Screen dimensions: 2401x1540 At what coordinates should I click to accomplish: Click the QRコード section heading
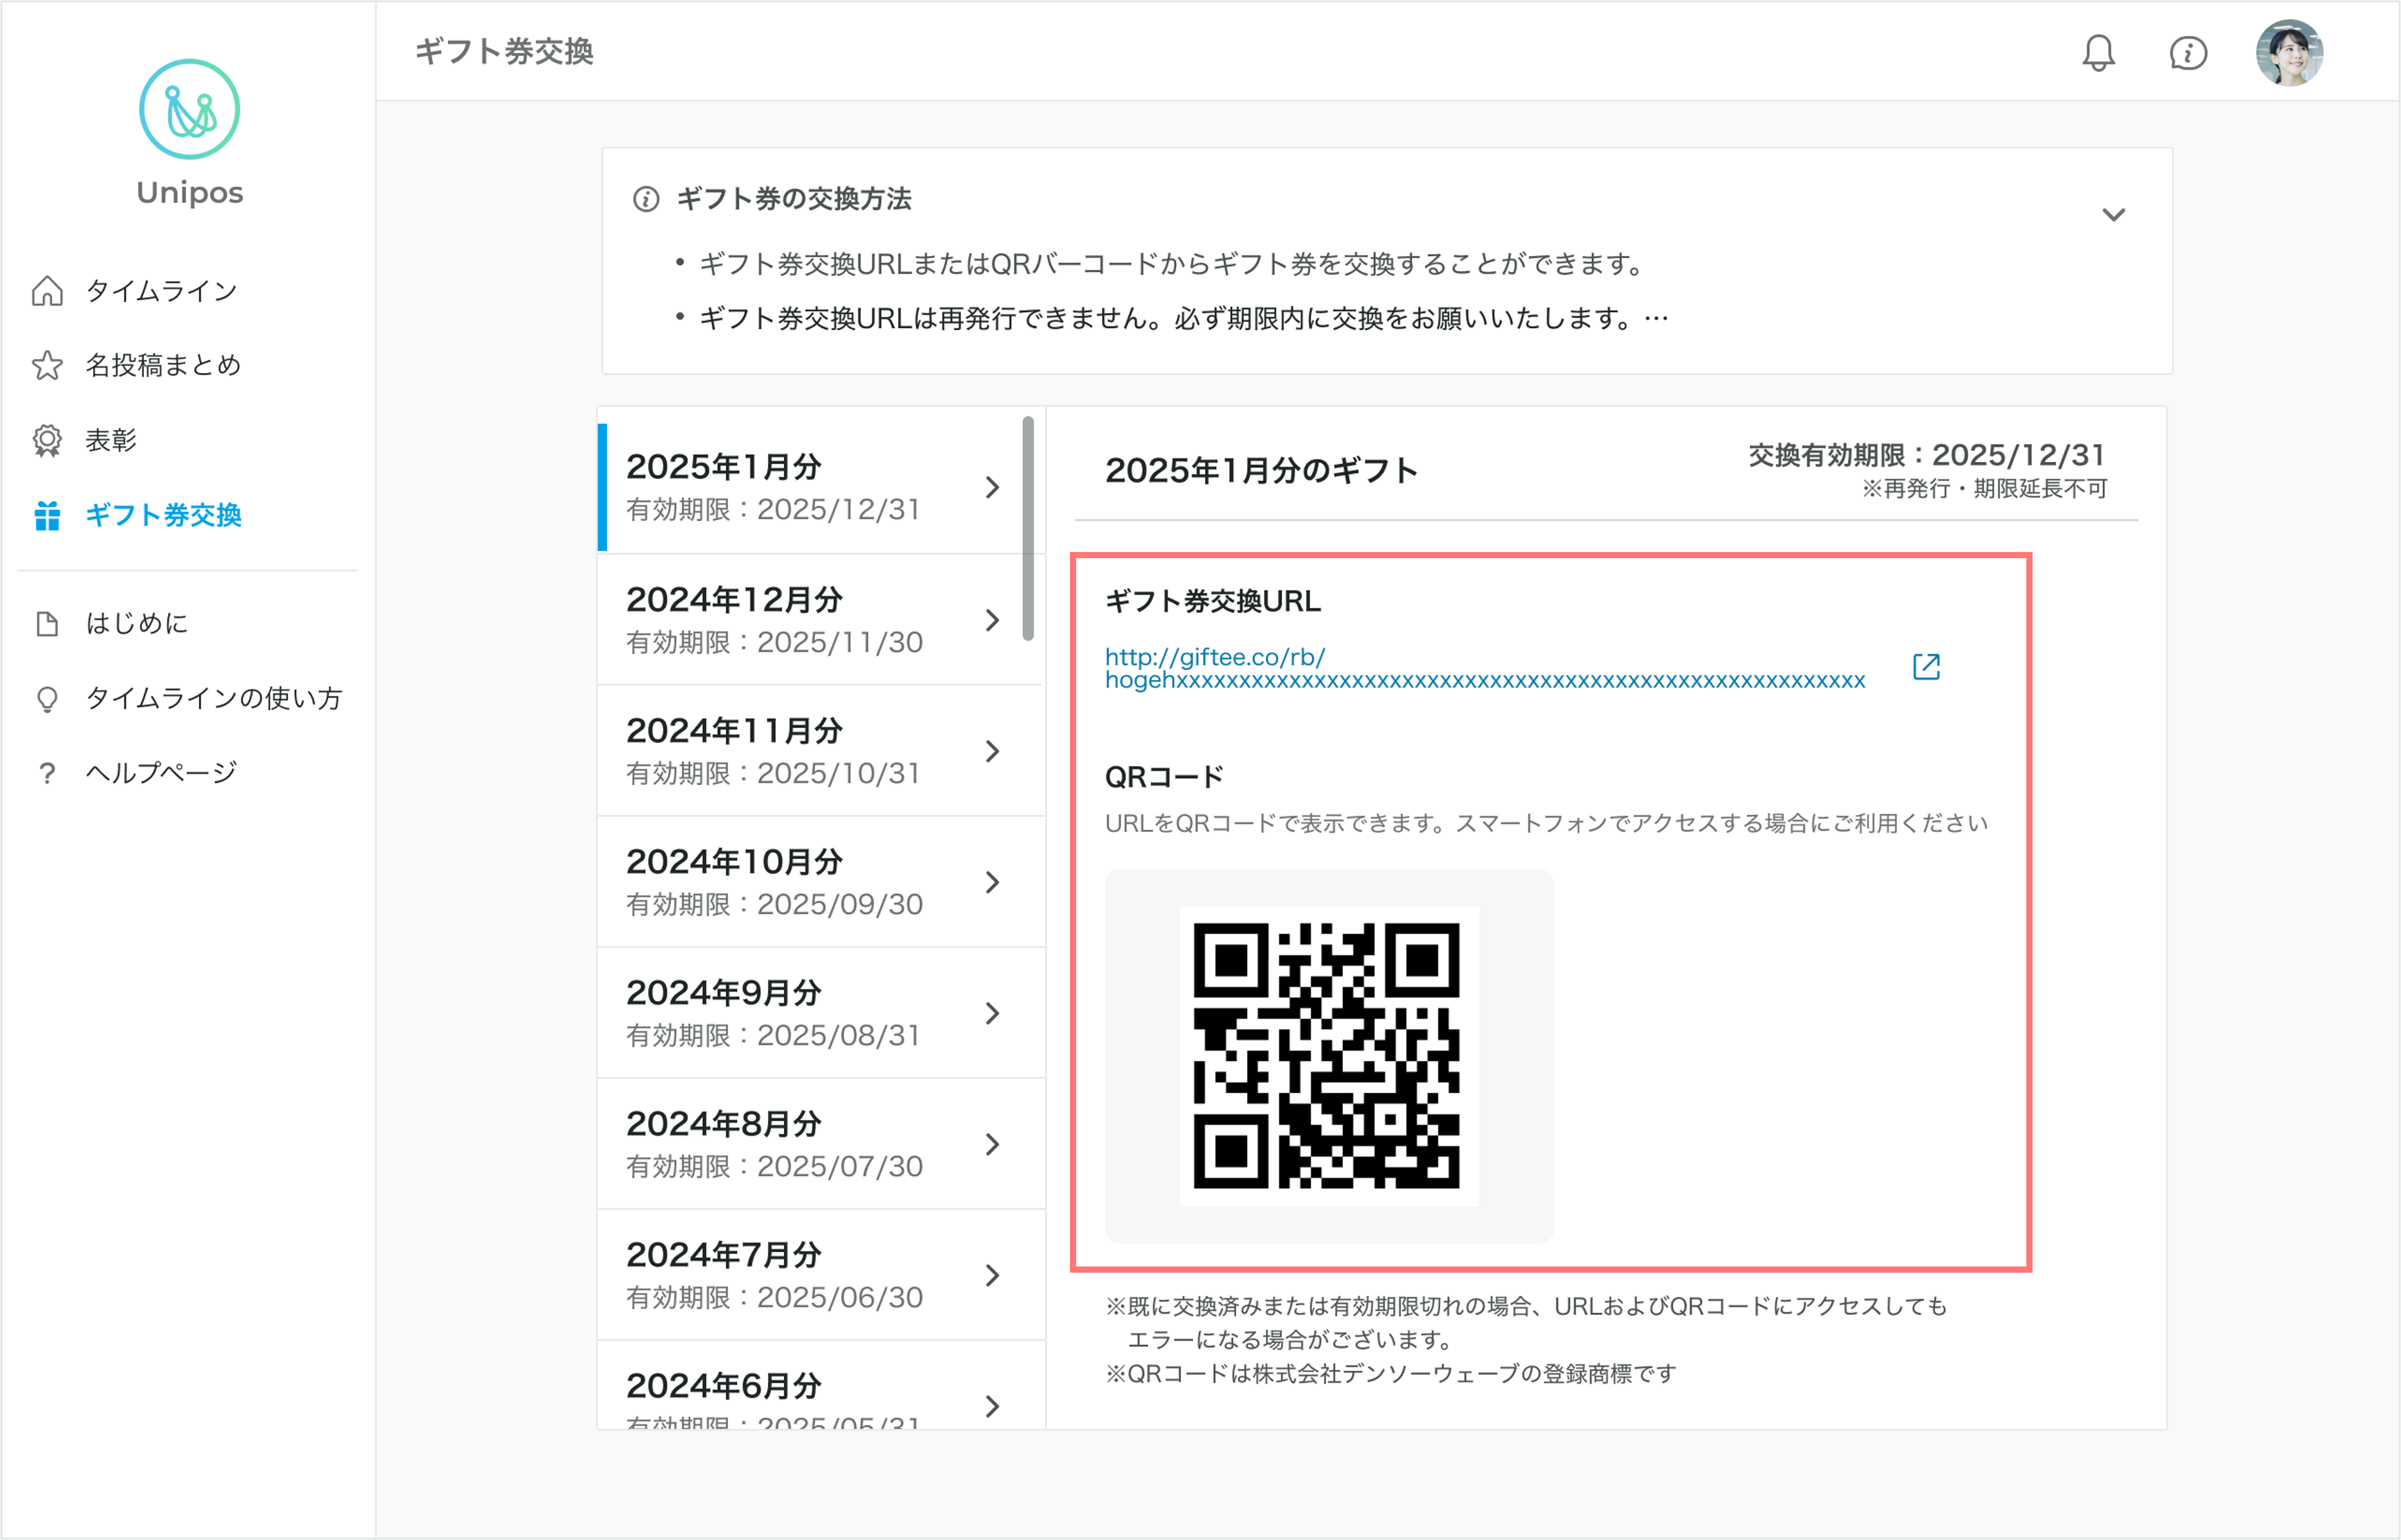pos(1164,776)
